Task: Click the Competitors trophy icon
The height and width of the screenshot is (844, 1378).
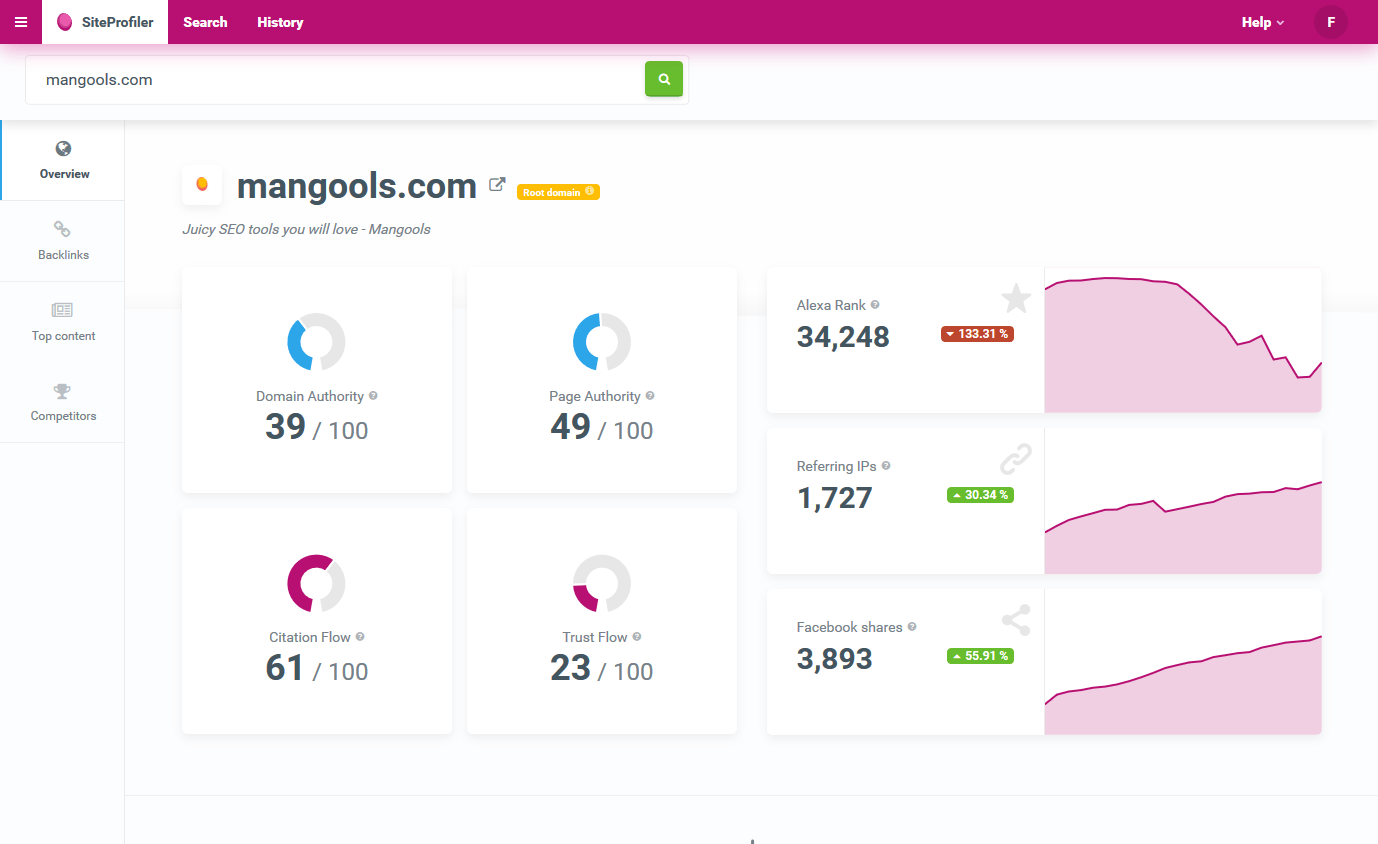Action: tap(63, 391)
